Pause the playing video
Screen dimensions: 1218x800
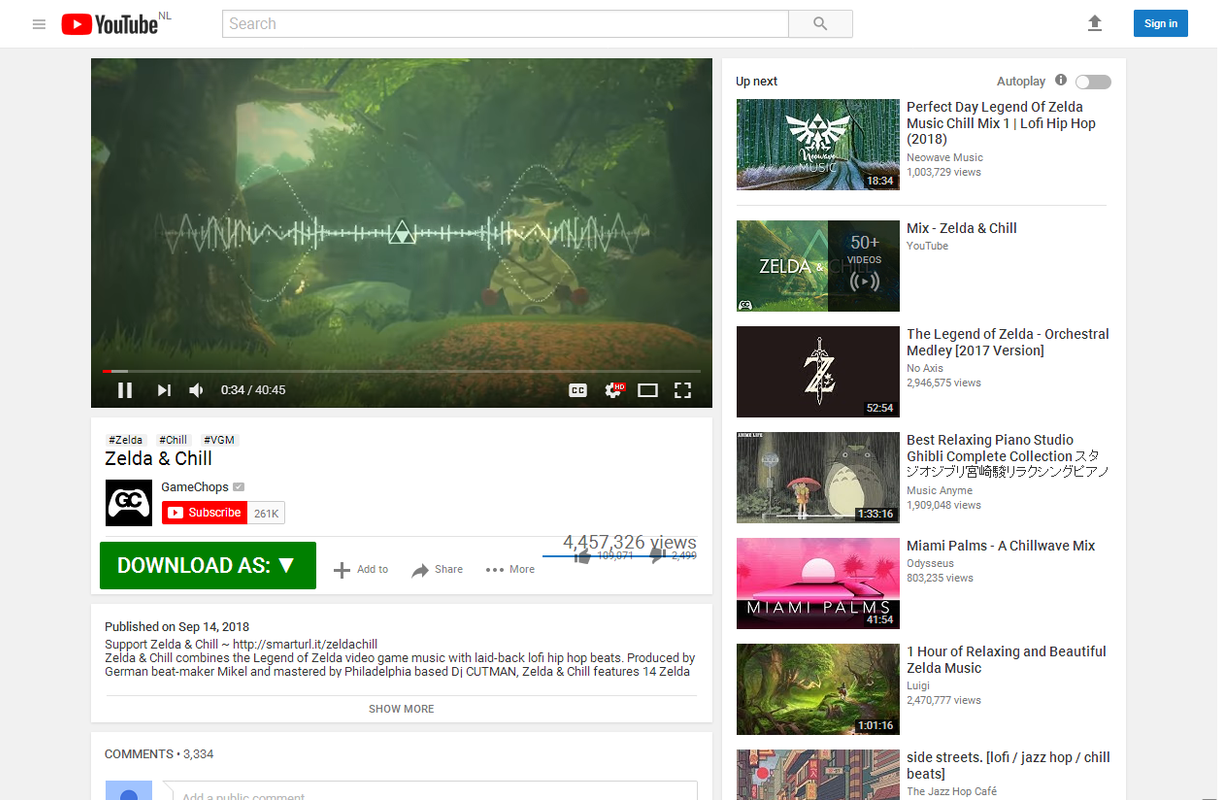(125, 390)
